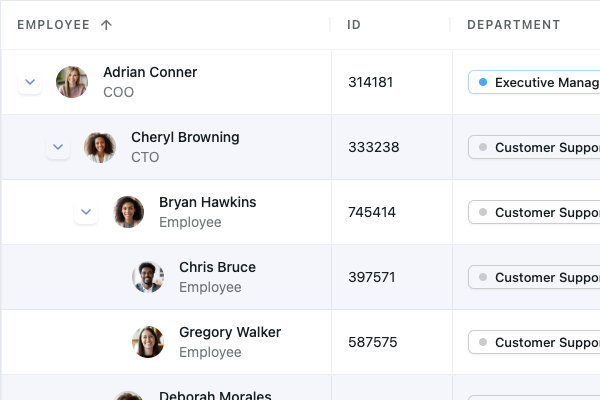600x400 pixels.
Task: Collapse Cheryl Browning's subordinates
Action: point(58,147)
